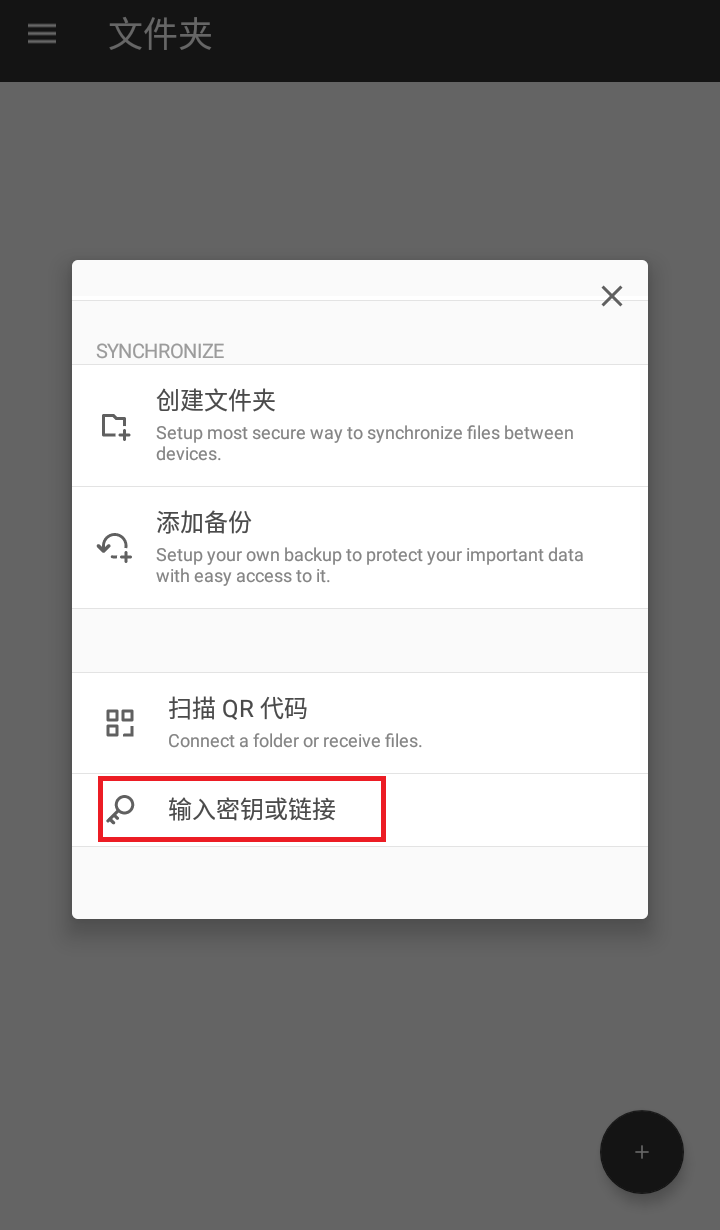
Task: Tap the SYNCHRONIZE section header
Action: coord(160,351)
